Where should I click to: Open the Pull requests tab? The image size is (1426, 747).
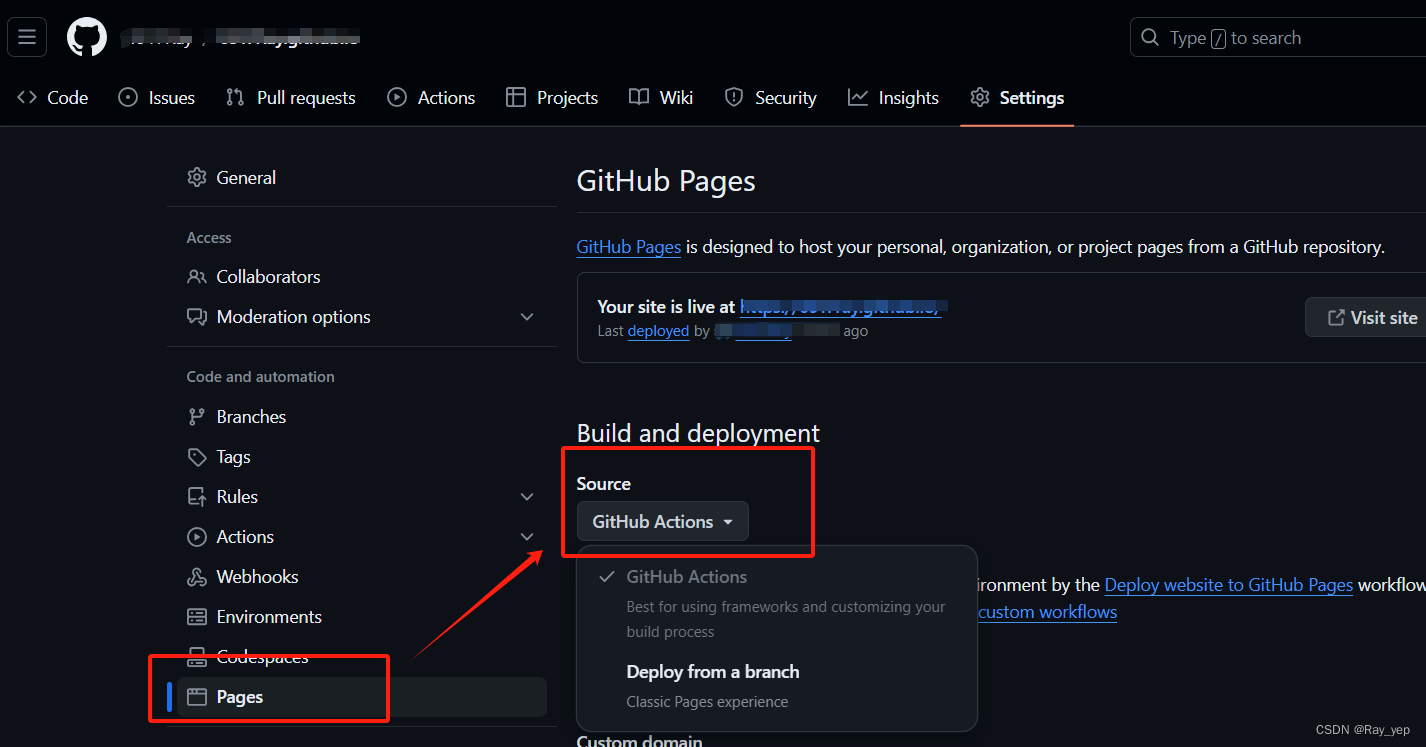291,97
